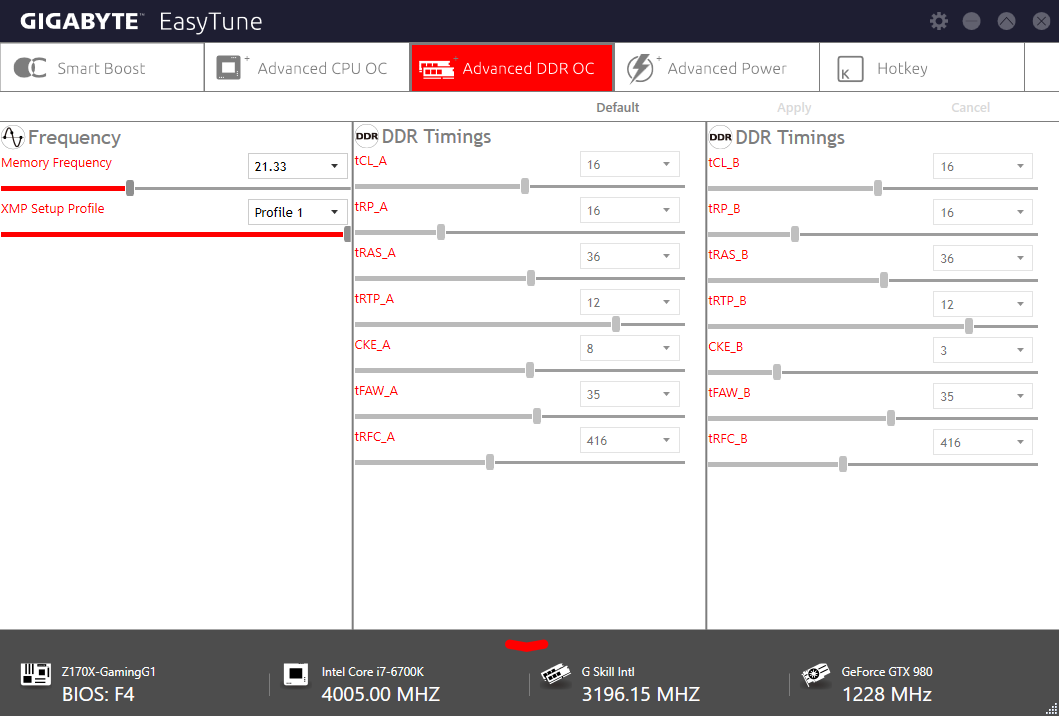Image resolution: width=1059 pixels, height=716 pixels.
Task: Click the tFAW_B slider handle
Action: [891, 418]
